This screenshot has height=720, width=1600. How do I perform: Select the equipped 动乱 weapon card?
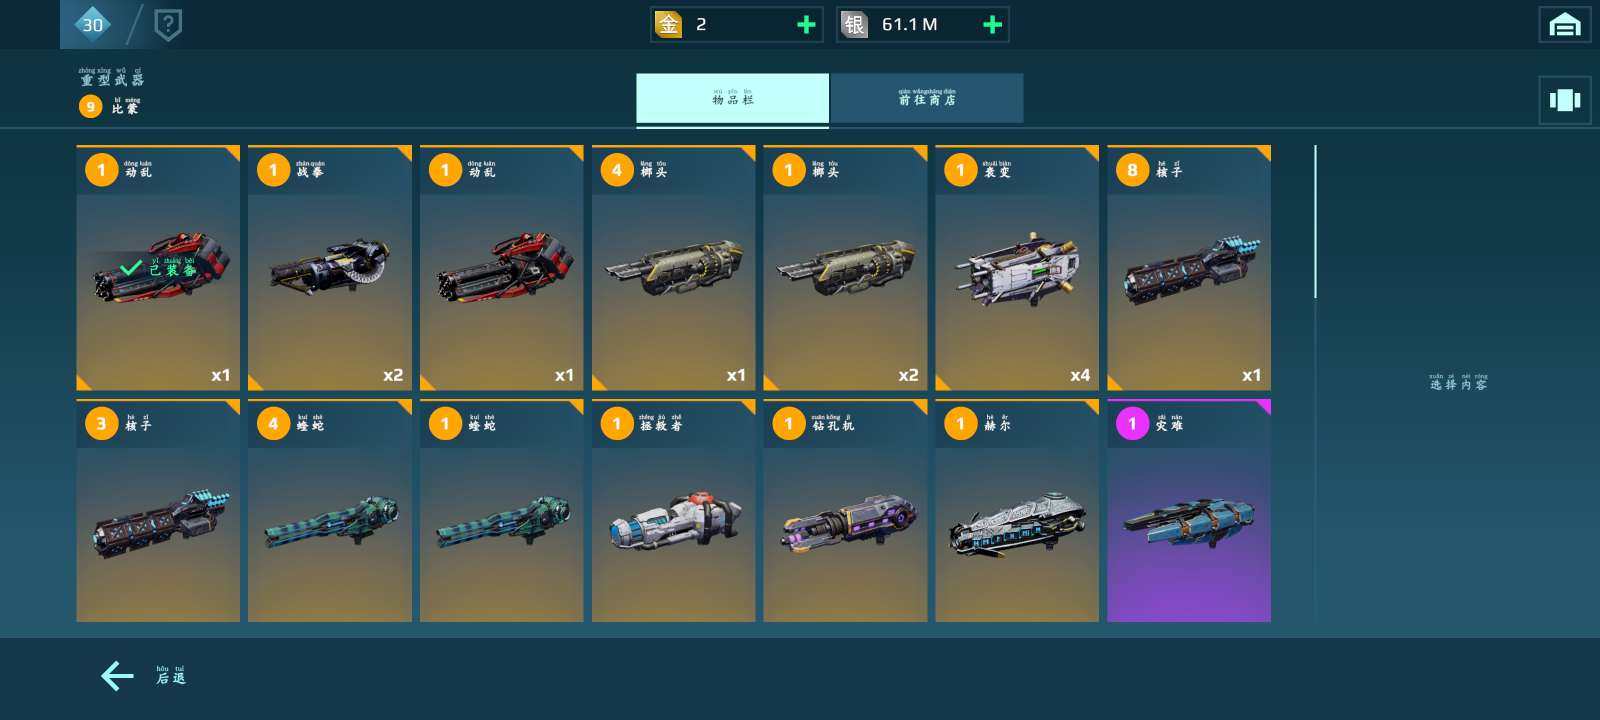[x=158, y=268]
